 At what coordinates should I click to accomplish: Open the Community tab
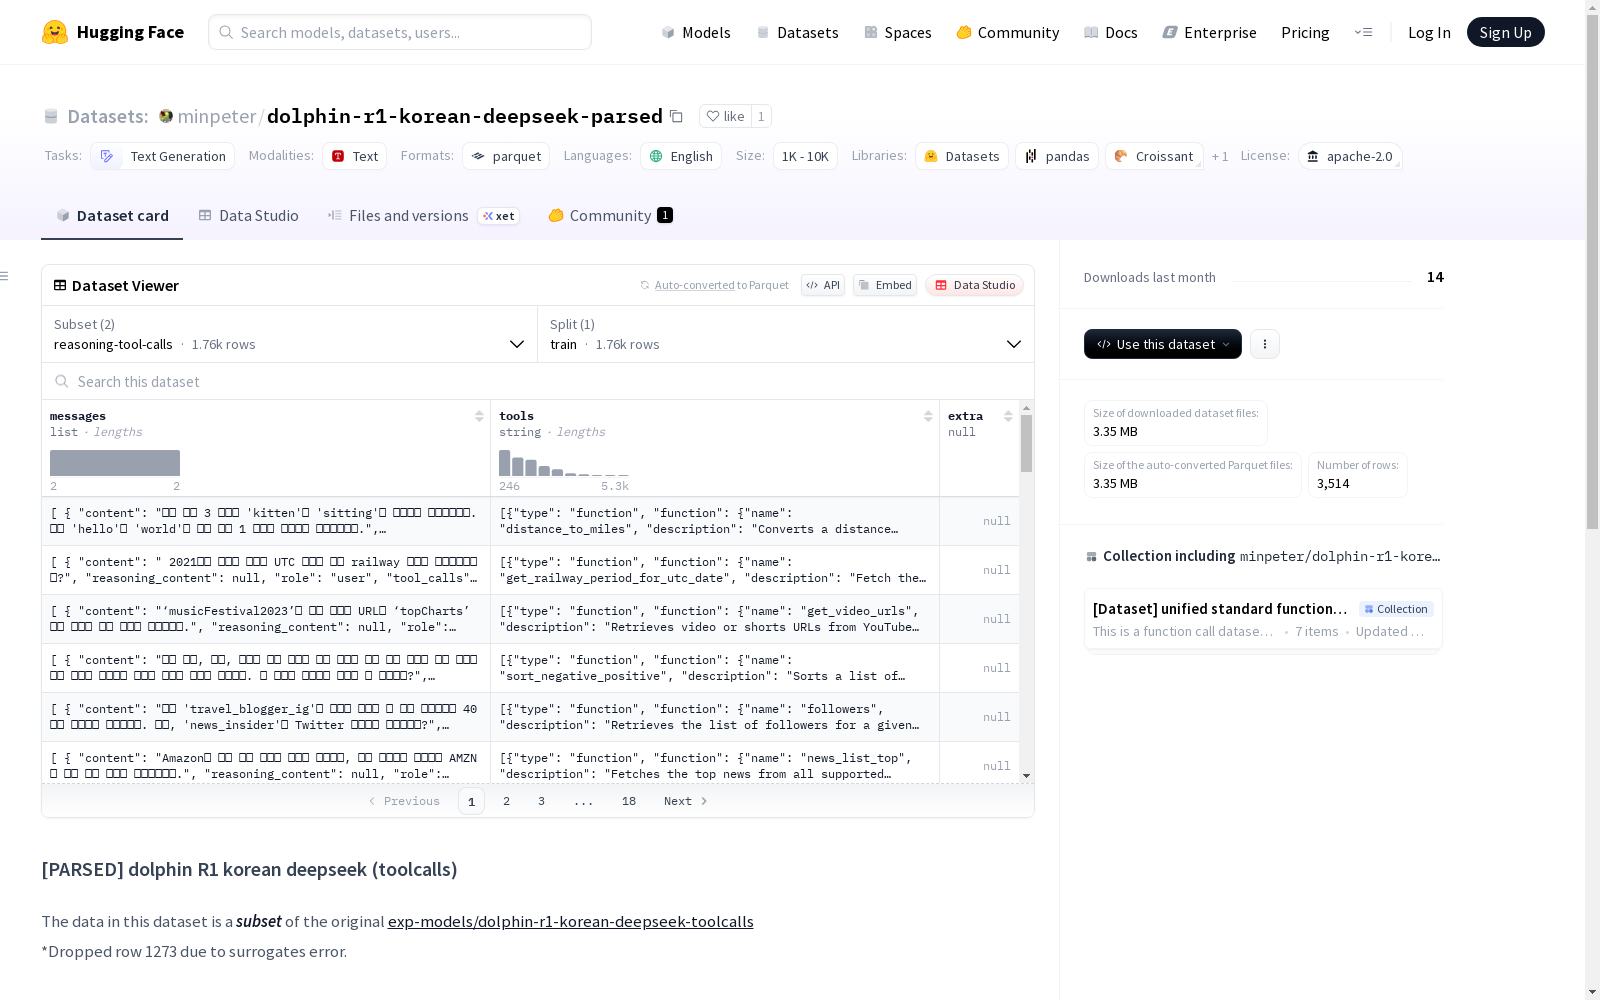pyautogui.click(x=611, y=216)
